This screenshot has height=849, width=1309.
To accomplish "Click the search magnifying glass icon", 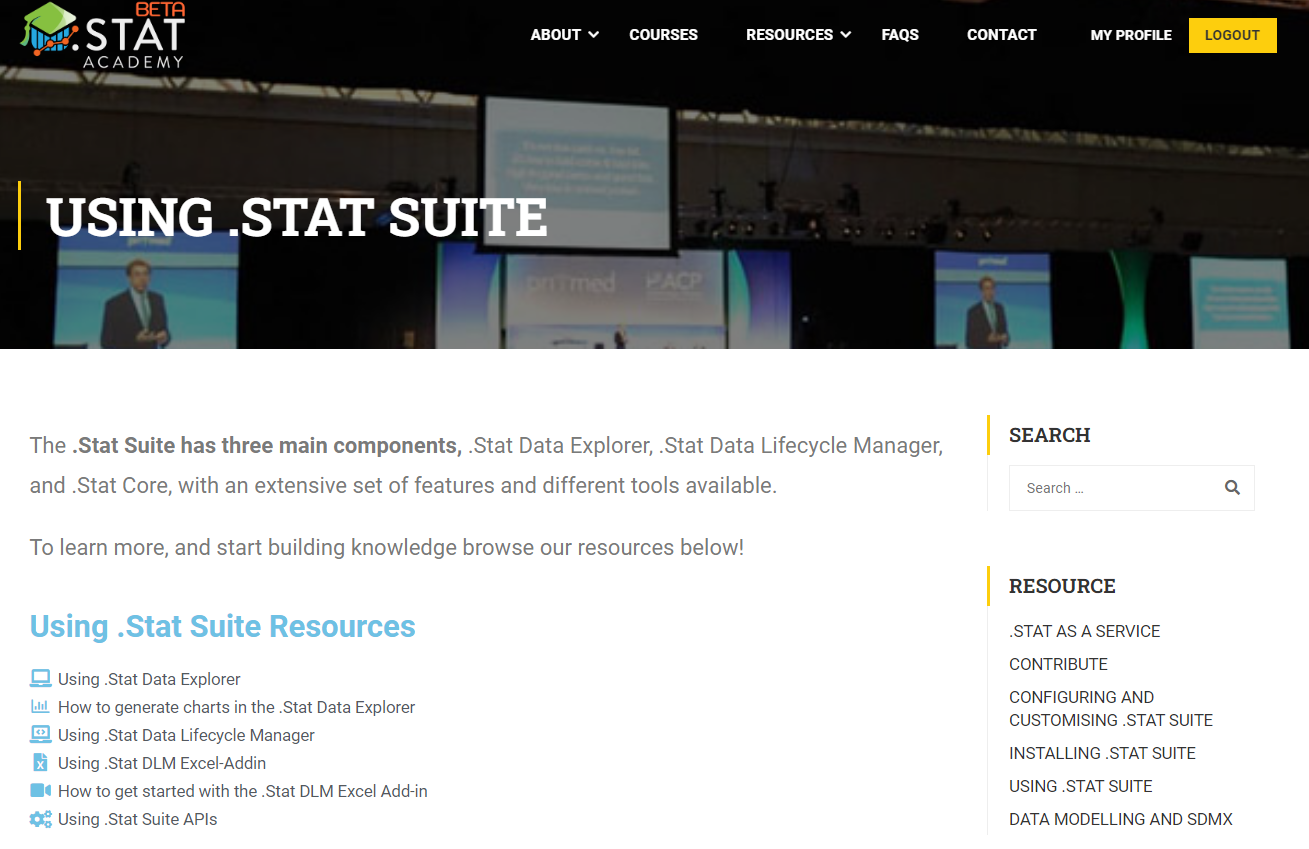I will (1232, 487).
